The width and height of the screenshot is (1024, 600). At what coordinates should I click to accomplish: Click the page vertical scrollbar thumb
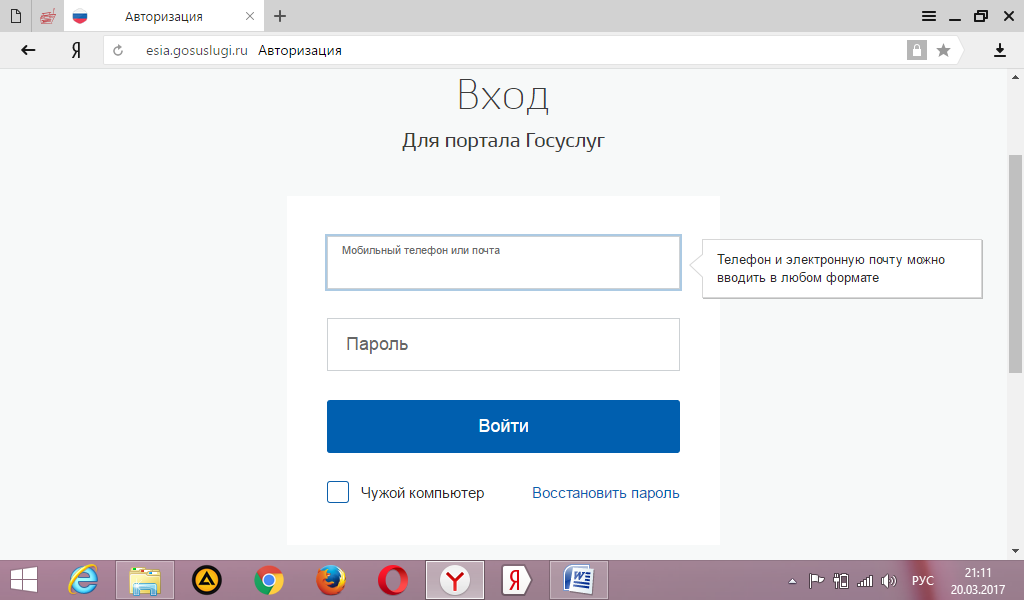pyautogui.click(x=1015, y=264)
